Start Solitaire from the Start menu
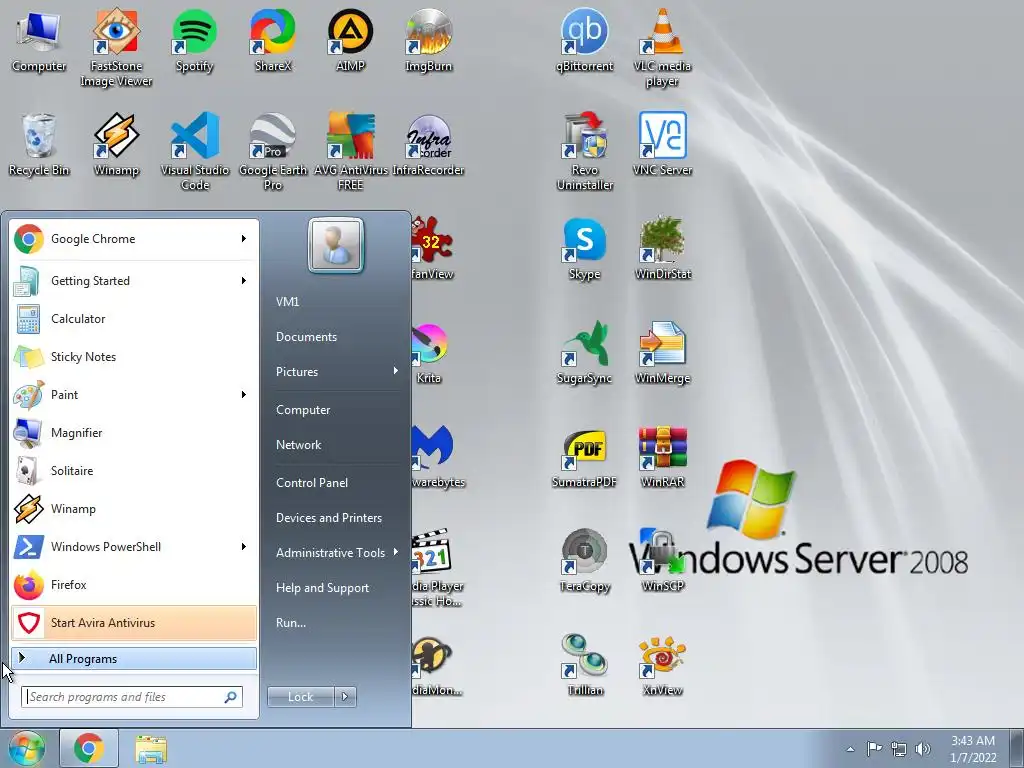 (x=134, y=471)
